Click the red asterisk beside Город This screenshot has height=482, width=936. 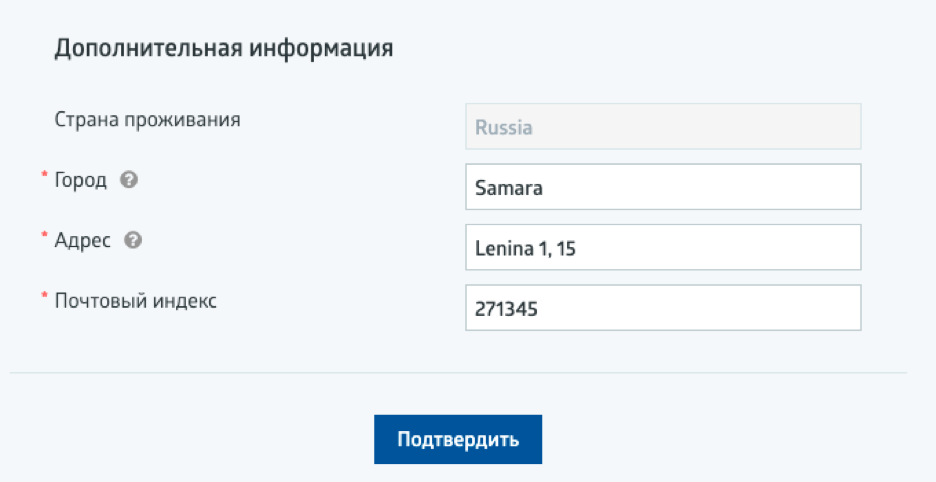(x=44, y=176)
